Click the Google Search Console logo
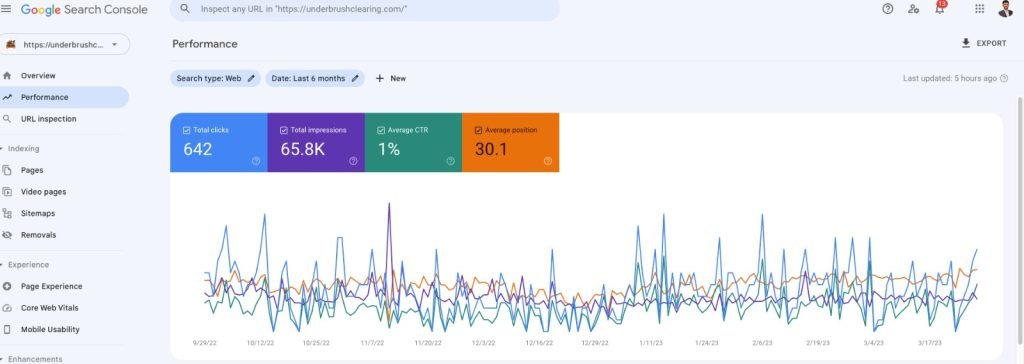Screen dimensions: 1024x364 pyautogui.click(x=84, y=10)
